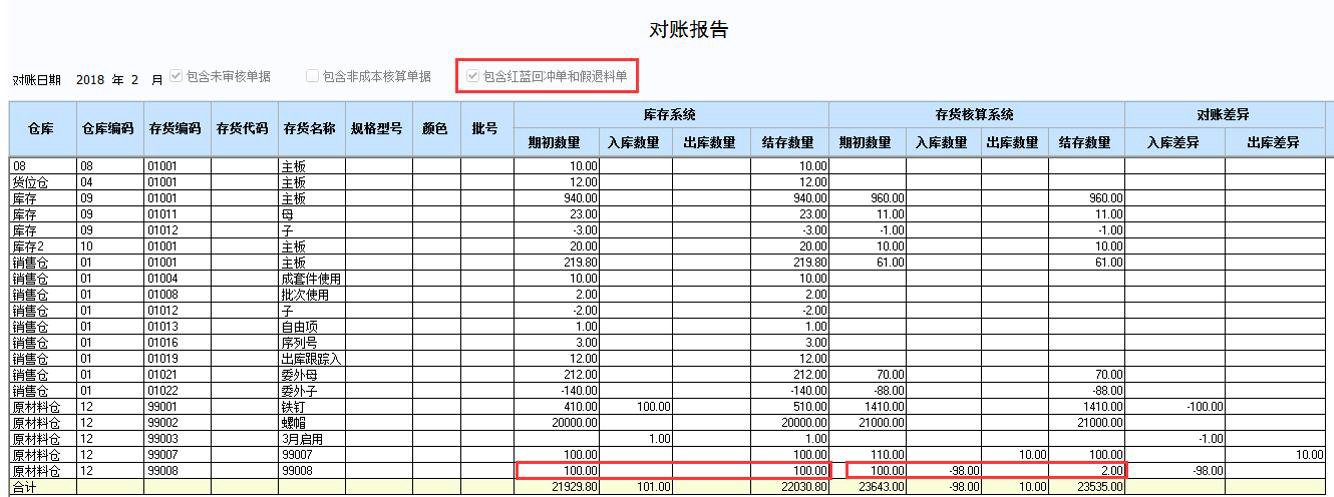This screenshot has height=497, width=1334.
Task: Uncheck 包含红蓝回冲单和假退料单 option
Action: 473,76
